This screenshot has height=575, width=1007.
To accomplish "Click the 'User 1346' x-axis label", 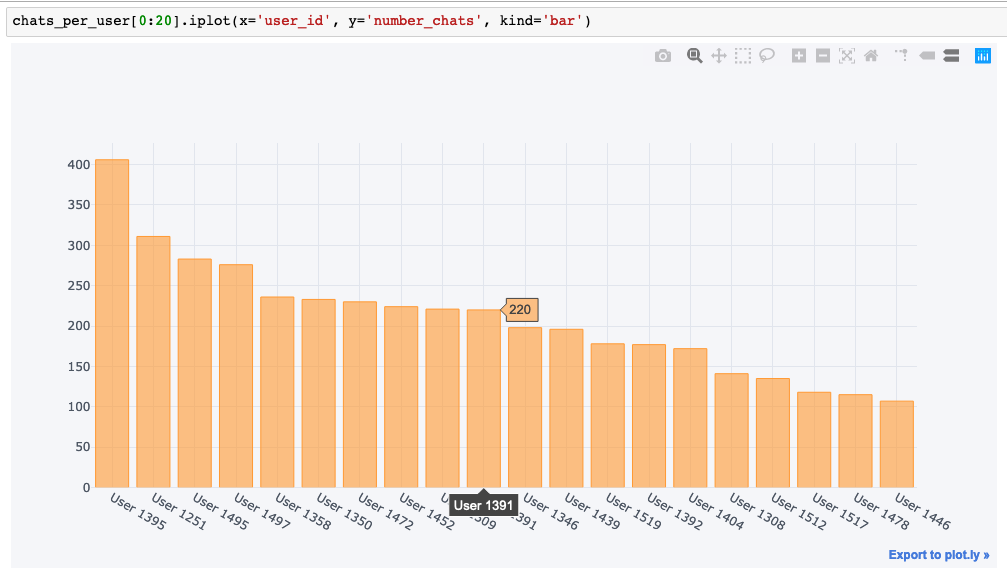I will pyautogui.click(x=551, y=511).
